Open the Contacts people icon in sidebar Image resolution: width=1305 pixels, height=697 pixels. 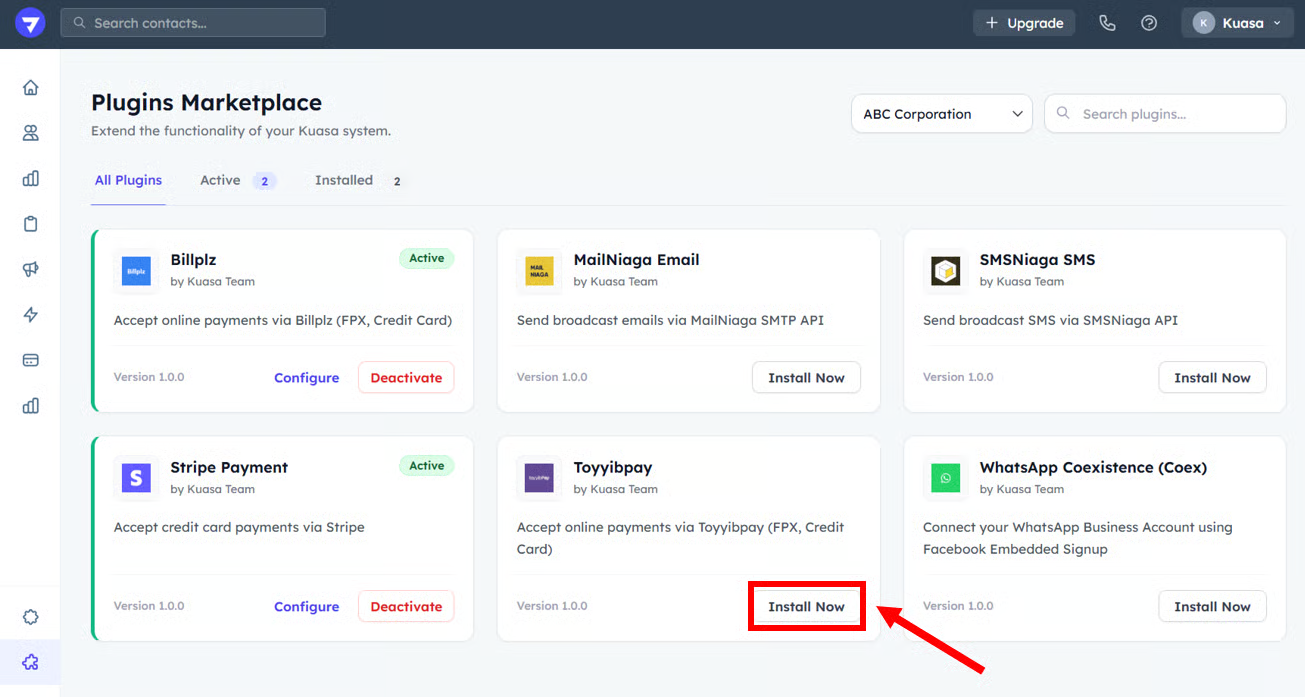pyautogui.click(x=30, y=133)
